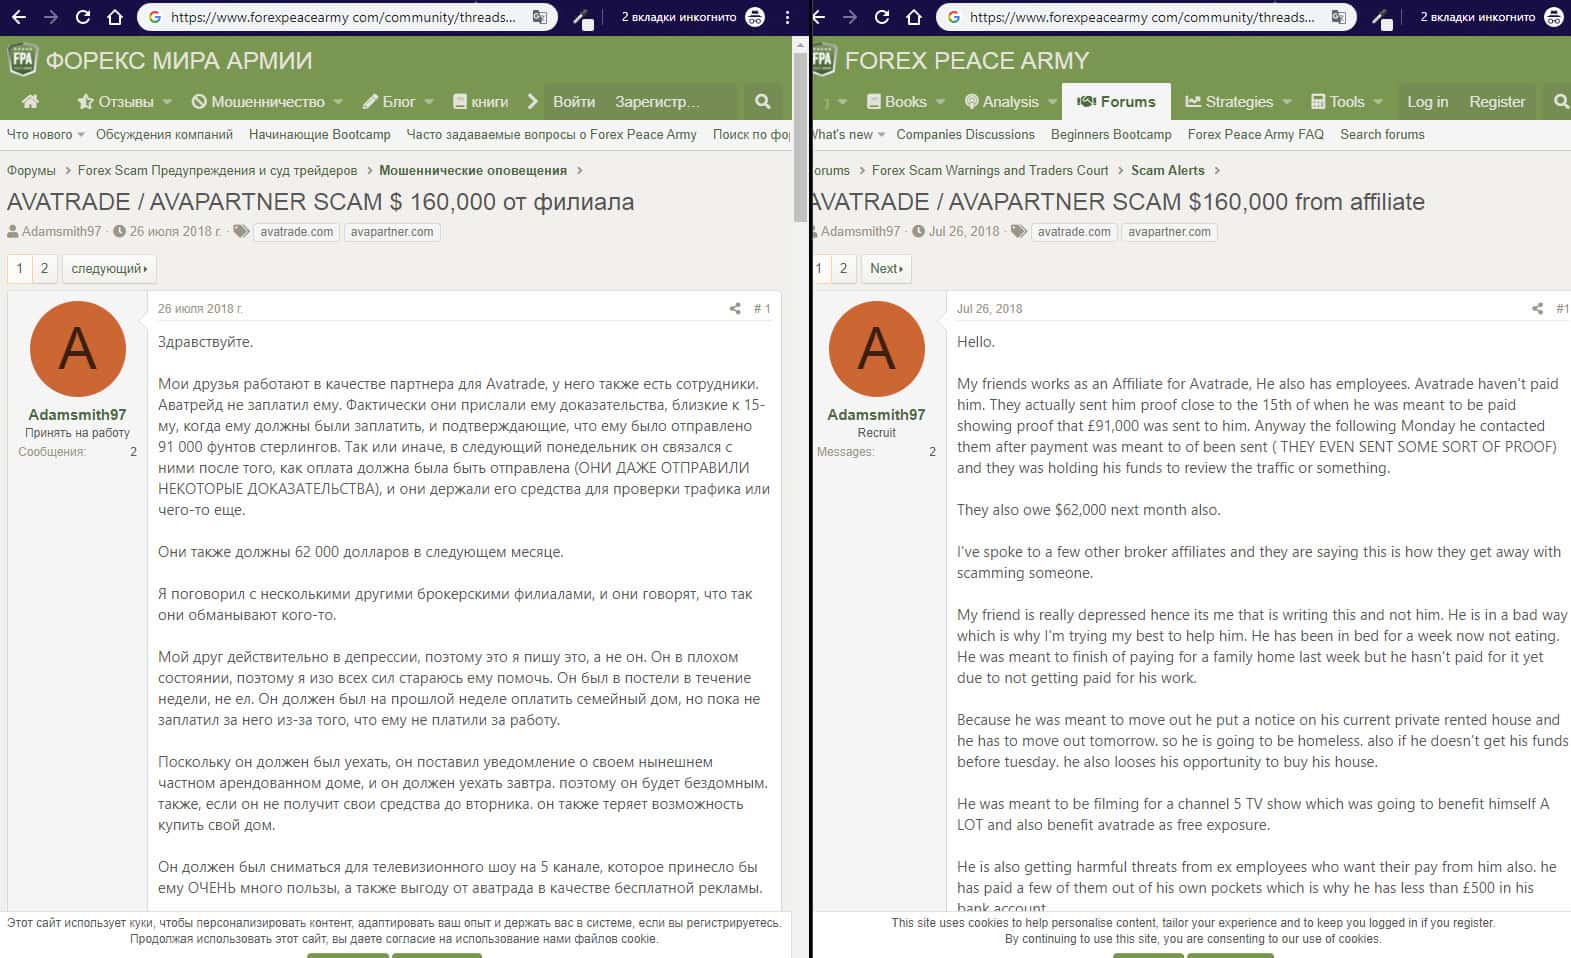The image size is (1571, 958).
Task: Click the avatrade.com tag in the Russian page
Action: [297, 232]
